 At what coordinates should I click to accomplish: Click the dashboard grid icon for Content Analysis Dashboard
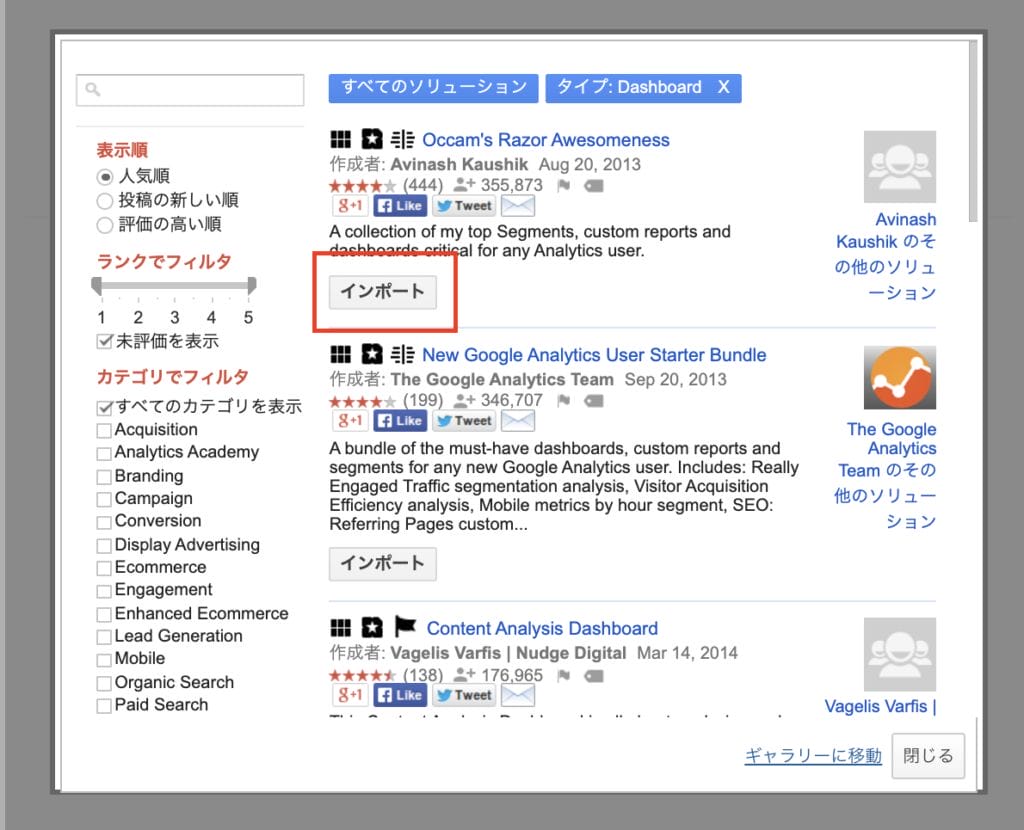340,628
